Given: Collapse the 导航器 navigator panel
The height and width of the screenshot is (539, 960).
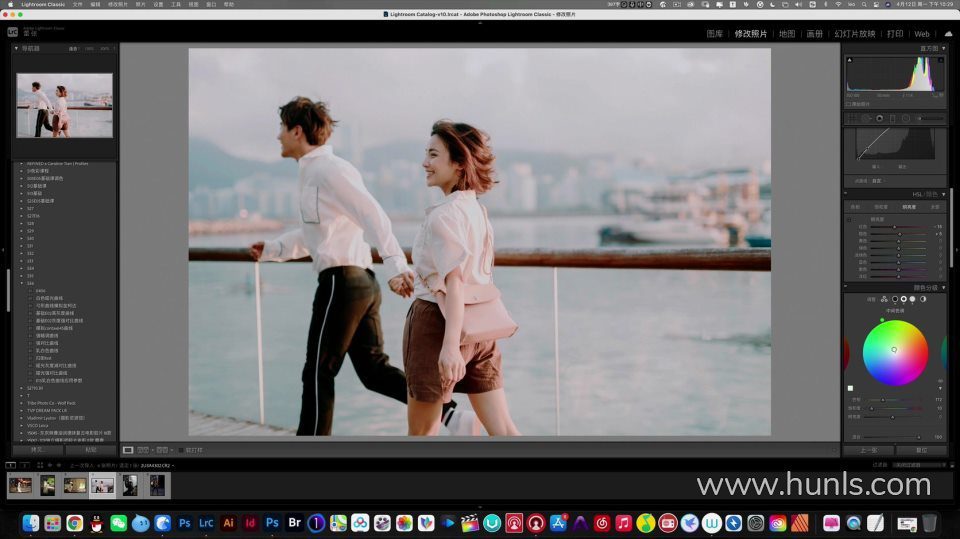Looking at the screenshot, I should [17, 48].
